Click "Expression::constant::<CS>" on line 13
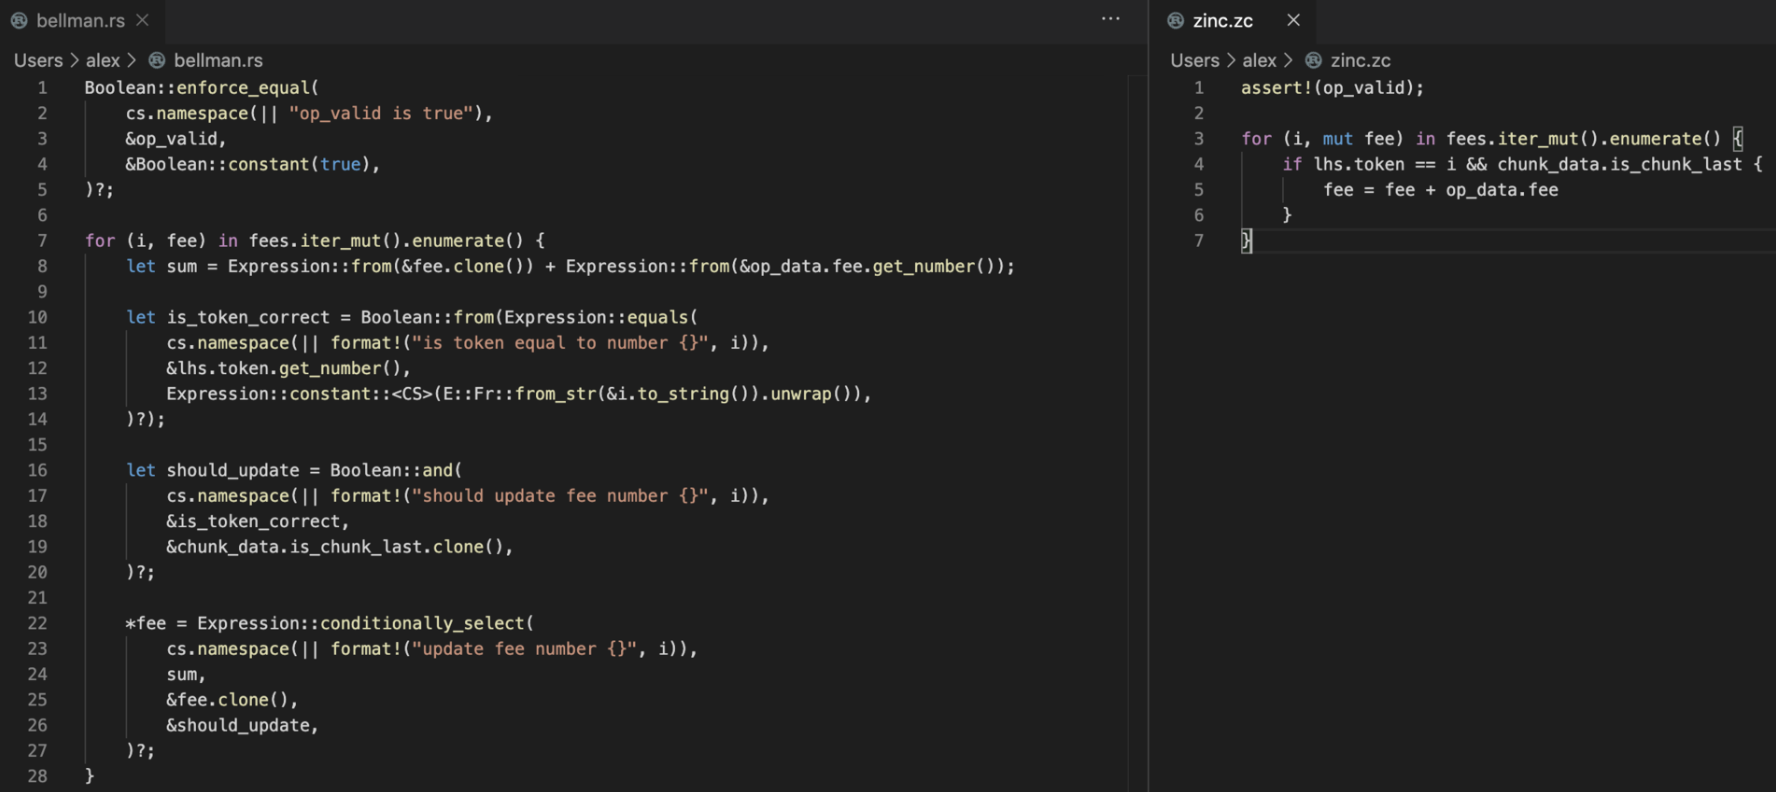Image resolution: width=1776 pixels, height=792 pixels. pos(299,394)
